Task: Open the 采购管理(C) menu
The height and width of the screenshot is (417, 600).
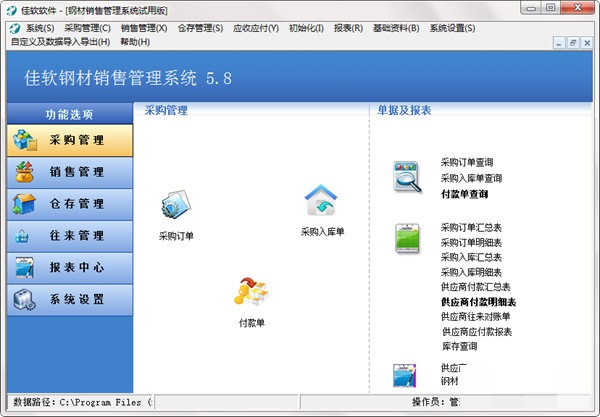Action: pos(88,28)
